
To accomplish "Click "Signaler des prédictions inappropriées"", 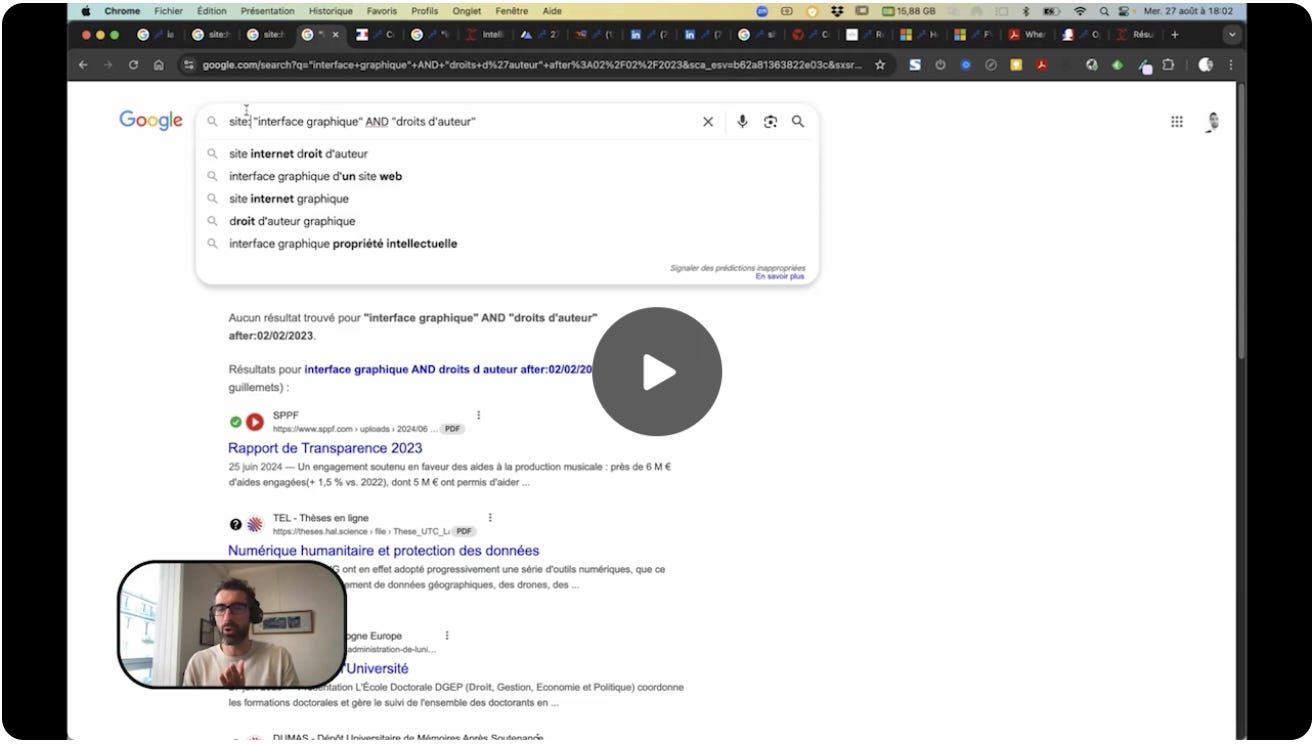I will [x=737, y=268].
